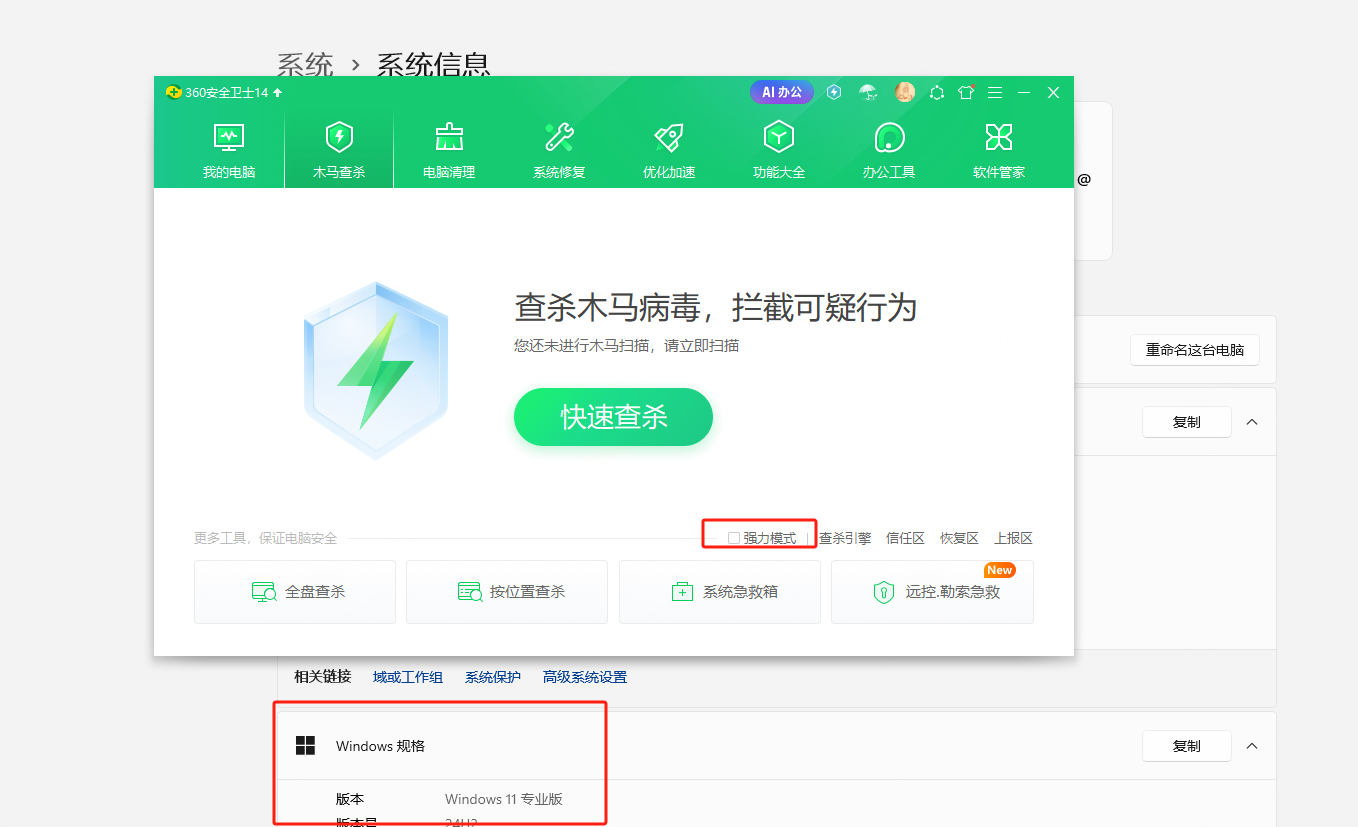Screen dimensions: 1358x827
Task: Open 电脑清理 cleanup tool
Action: 449,150
